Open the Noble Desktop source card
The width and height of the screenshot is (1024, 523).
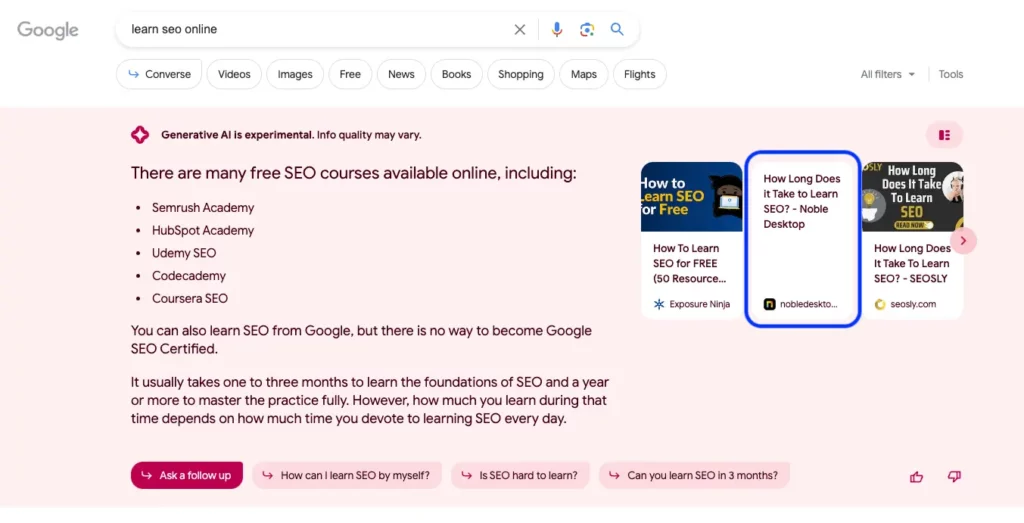pos(802,239)
